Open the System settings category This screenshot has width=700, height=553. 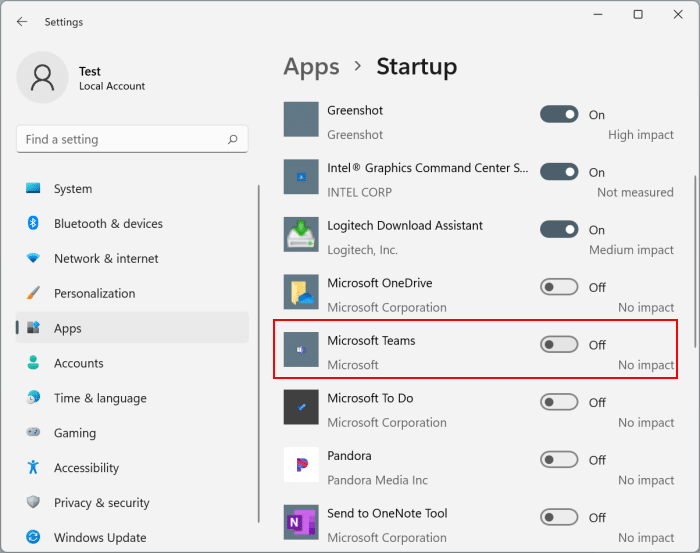[x=132, y=188]
